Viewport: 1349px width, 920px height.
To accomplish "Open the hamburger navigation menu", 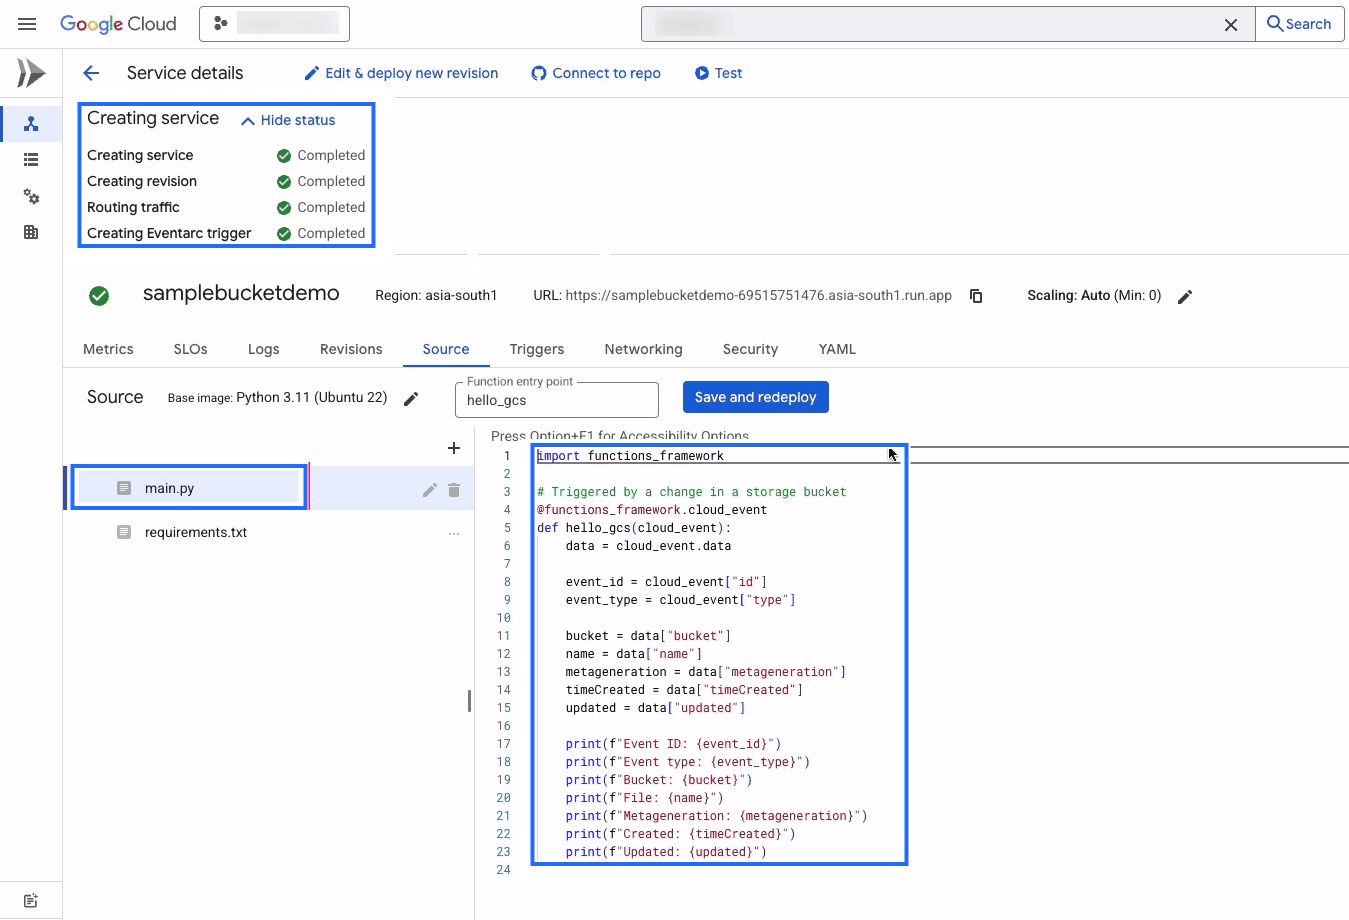I will 27,24.
